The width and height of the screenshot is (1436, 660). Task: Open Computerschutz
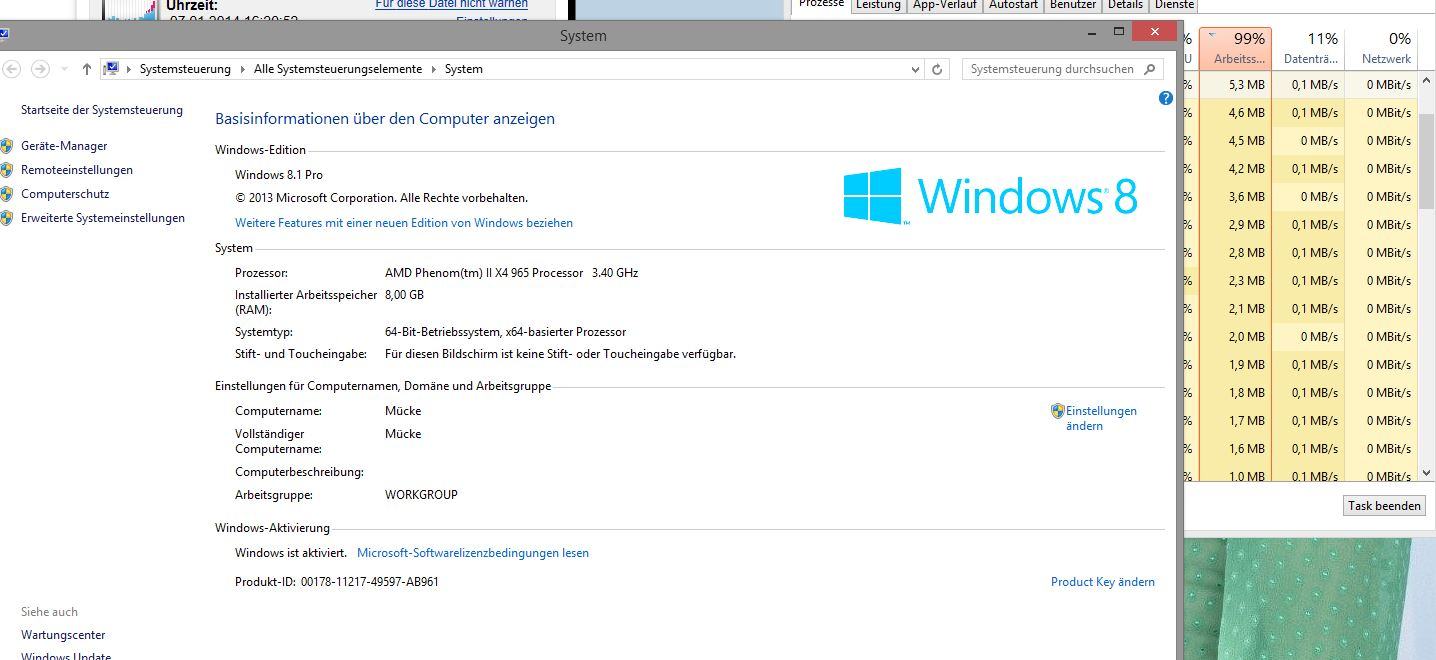point(65,194)
